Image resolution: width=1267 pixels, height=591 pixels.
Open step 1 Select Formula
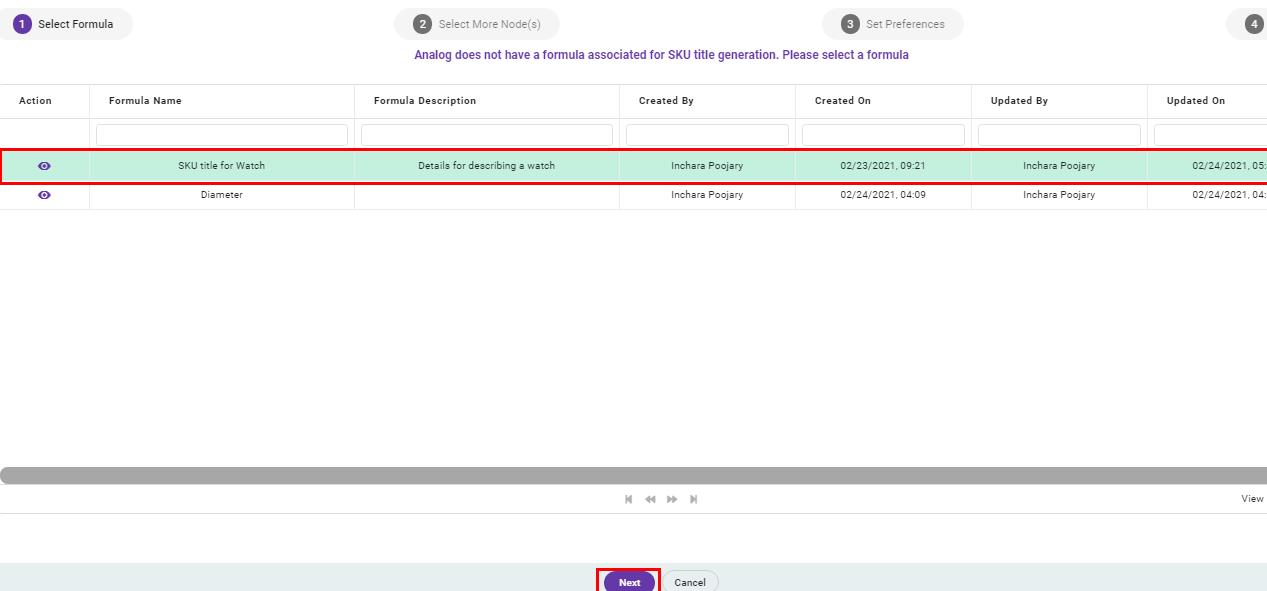[x=65, y=24]
